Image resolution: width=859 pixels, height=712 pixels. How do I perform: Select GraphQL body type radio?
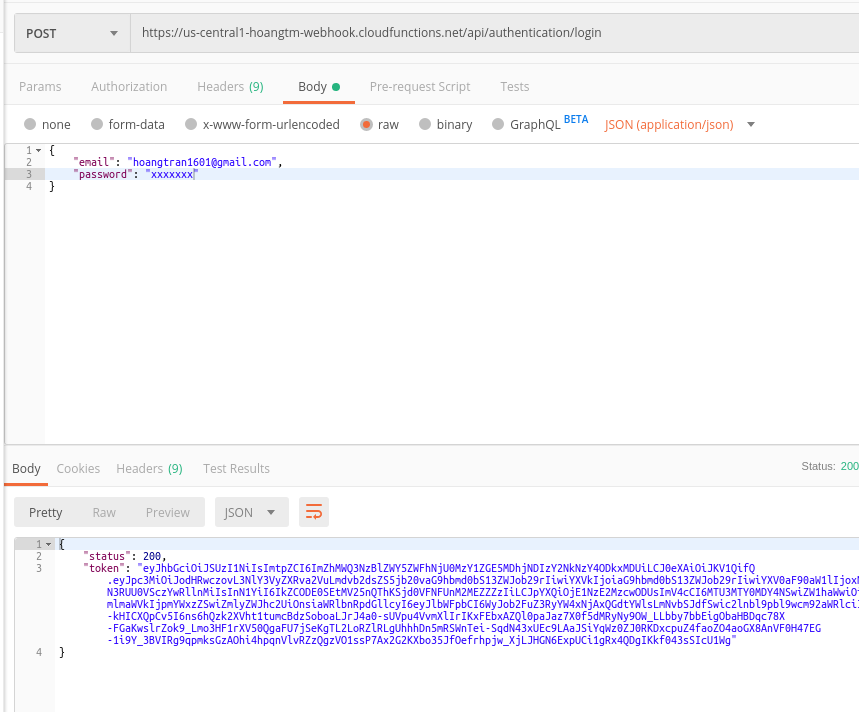[x=497, y=125]
